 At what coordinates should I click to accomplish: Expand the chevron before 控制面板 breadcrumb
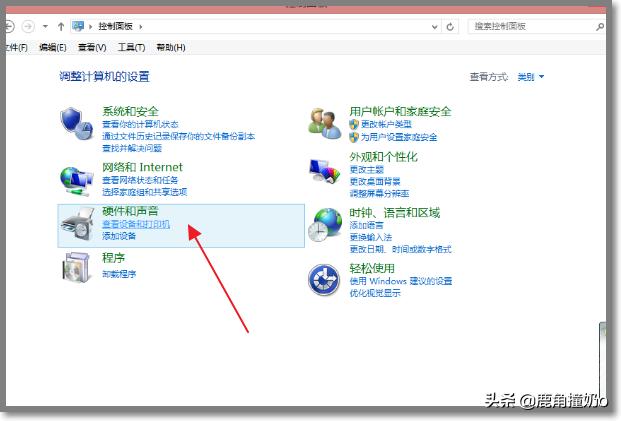pyautogui.click(x=90, y=27)
